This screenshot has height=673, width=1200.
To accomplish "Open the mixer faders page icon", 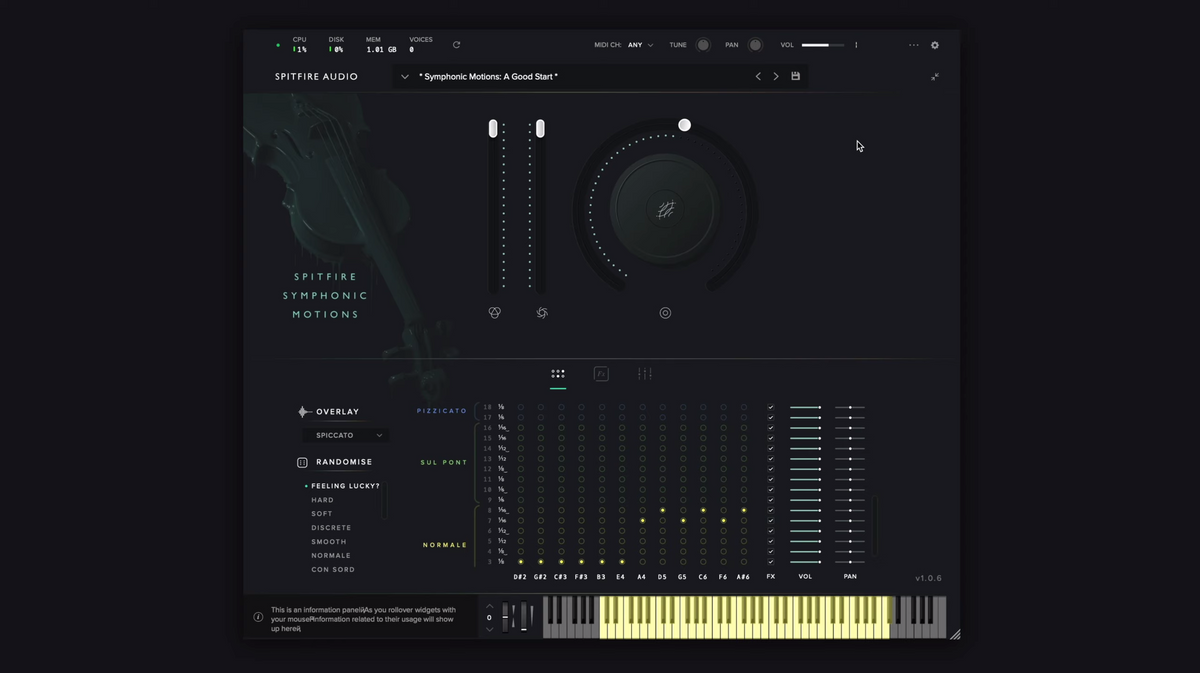I will [645, 374].
